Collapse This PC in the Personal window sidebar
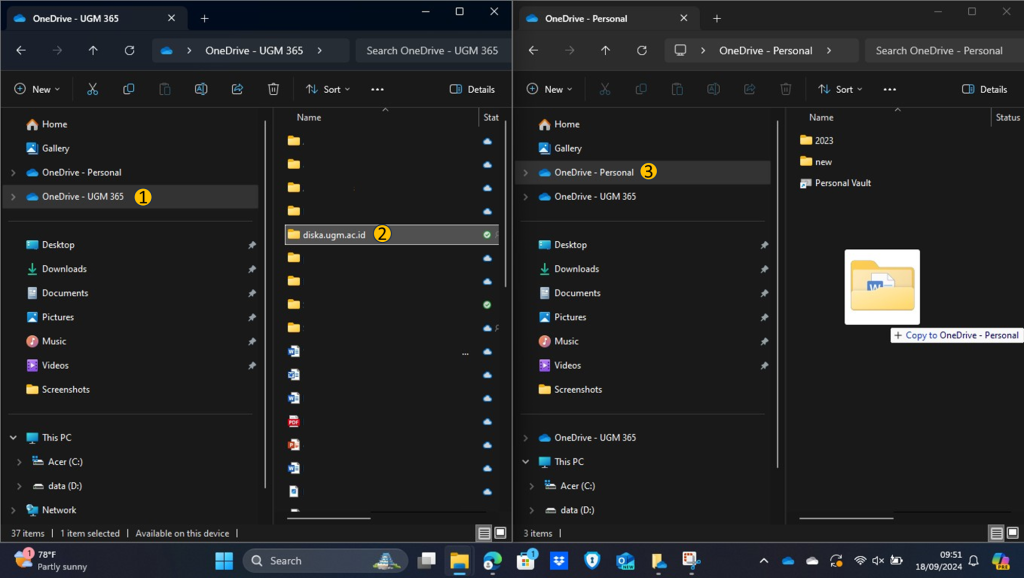1024x578 pixels. pyautogui.click(x=525, y=462)
